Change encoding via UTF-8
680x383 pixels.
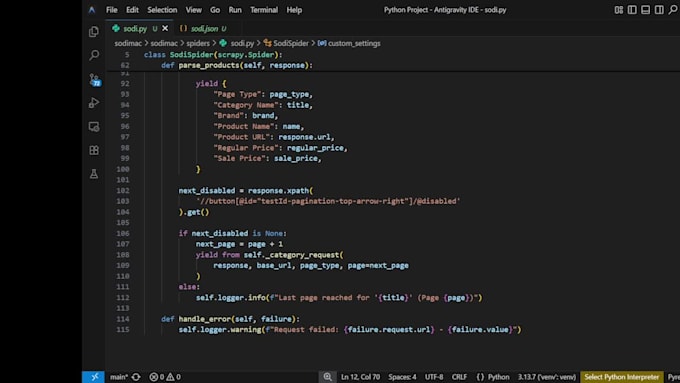tap(434, 377)
